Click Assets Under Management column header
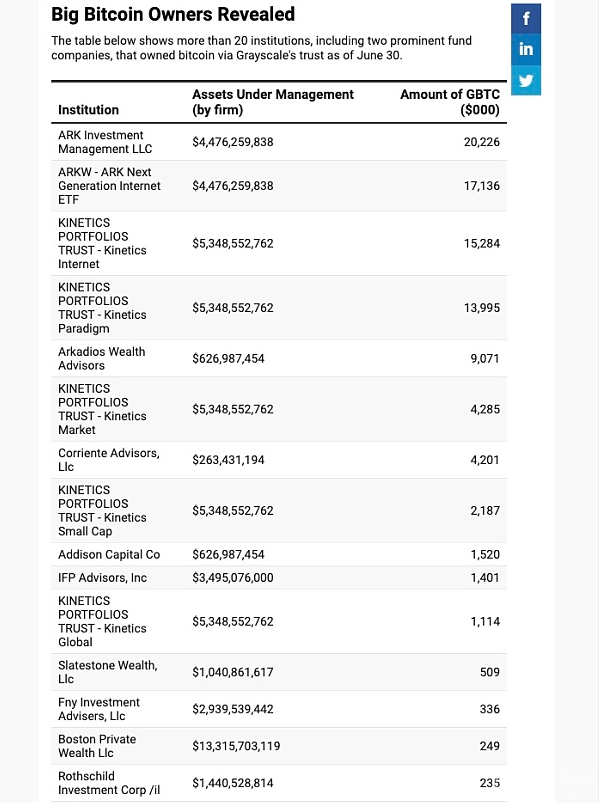 (x=273, y=102)
